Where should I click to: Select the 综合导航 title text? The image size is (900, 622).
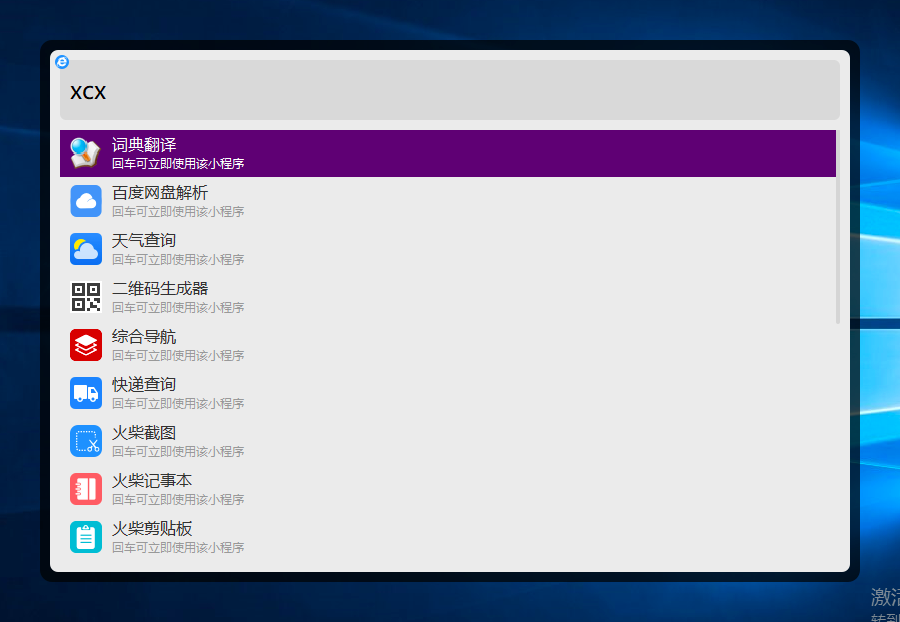[x=144, y=337]
